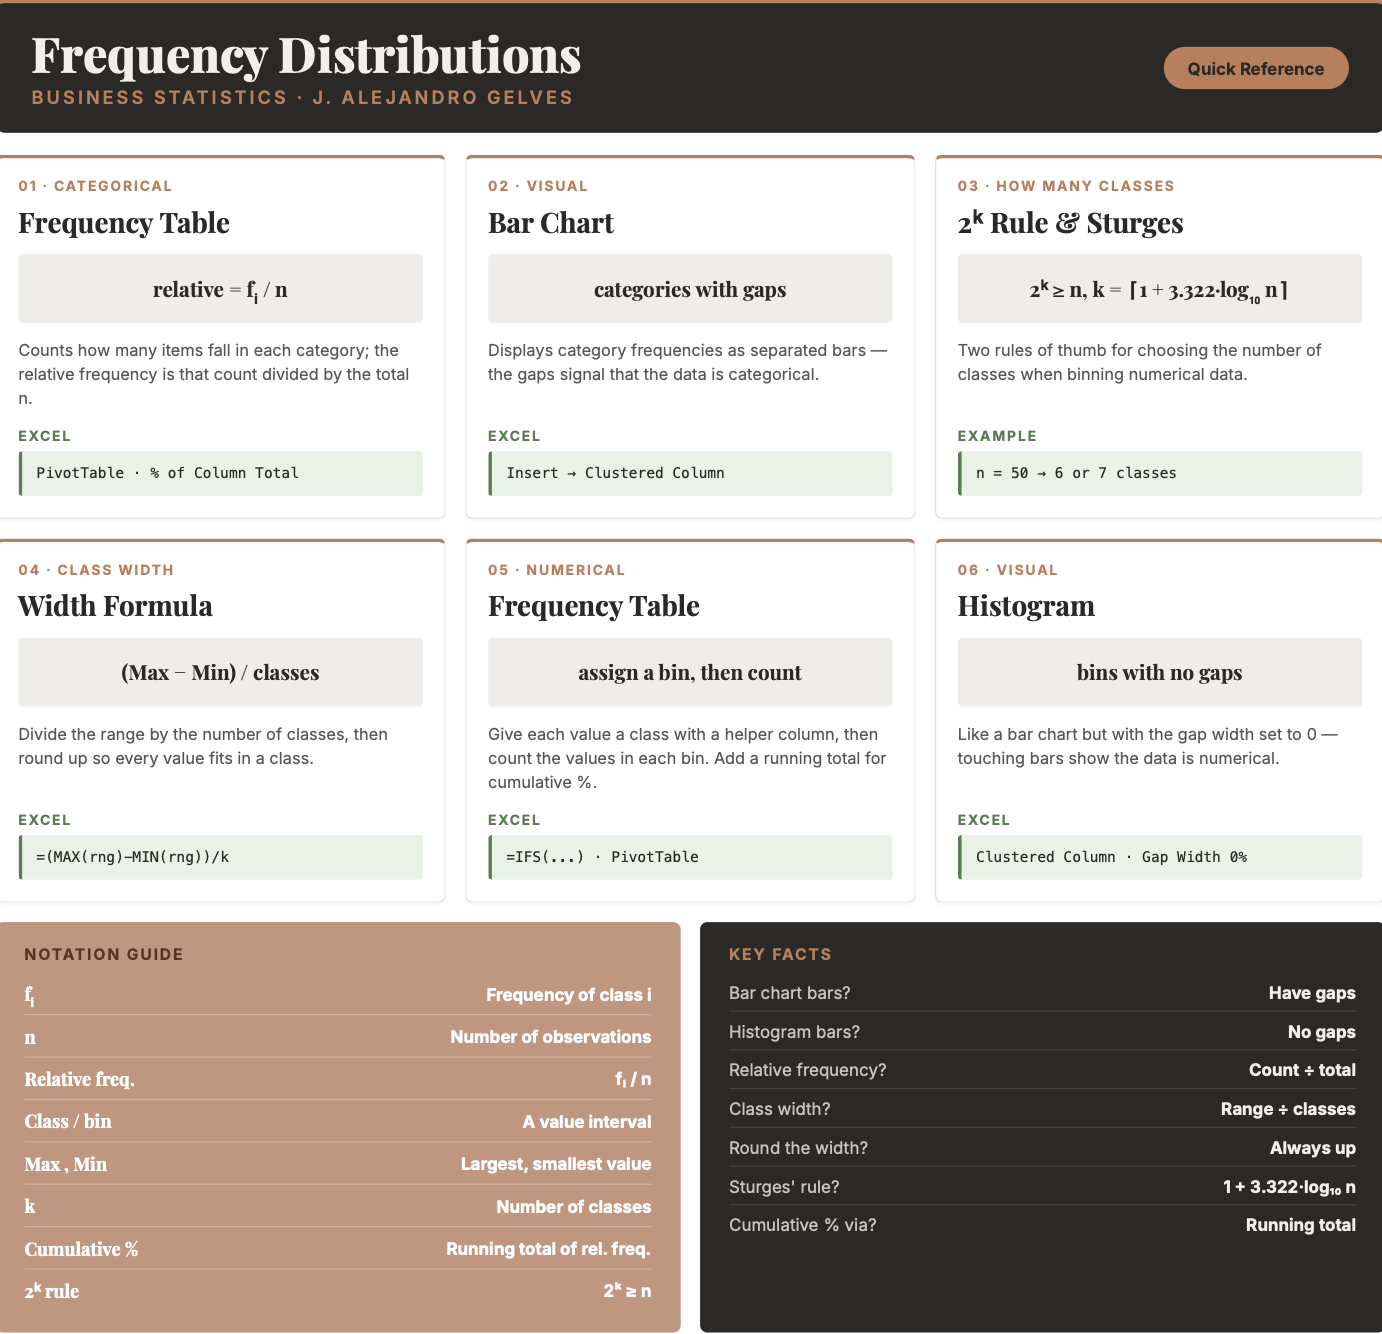
Task: Select the Sturges' rule? key fact row
Action: (x=1042, y=1187)
